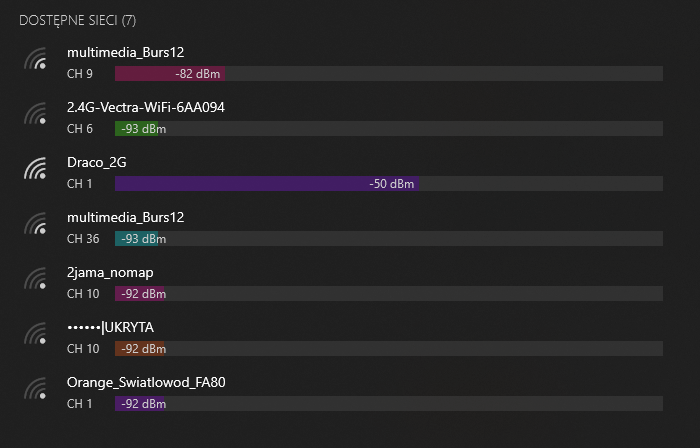Select the hidden UKRYTA network name
The width and height of the screenshot is (700, 448).
click(x=110, y=327)
